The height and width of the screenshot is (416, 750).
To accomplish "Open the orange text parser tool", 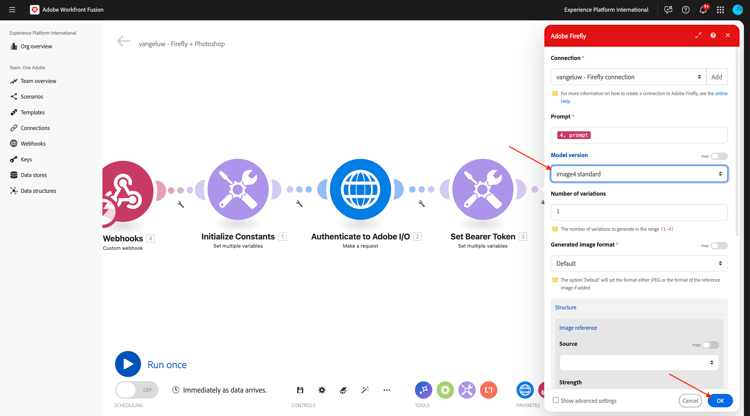I will [x=489, y=390].
